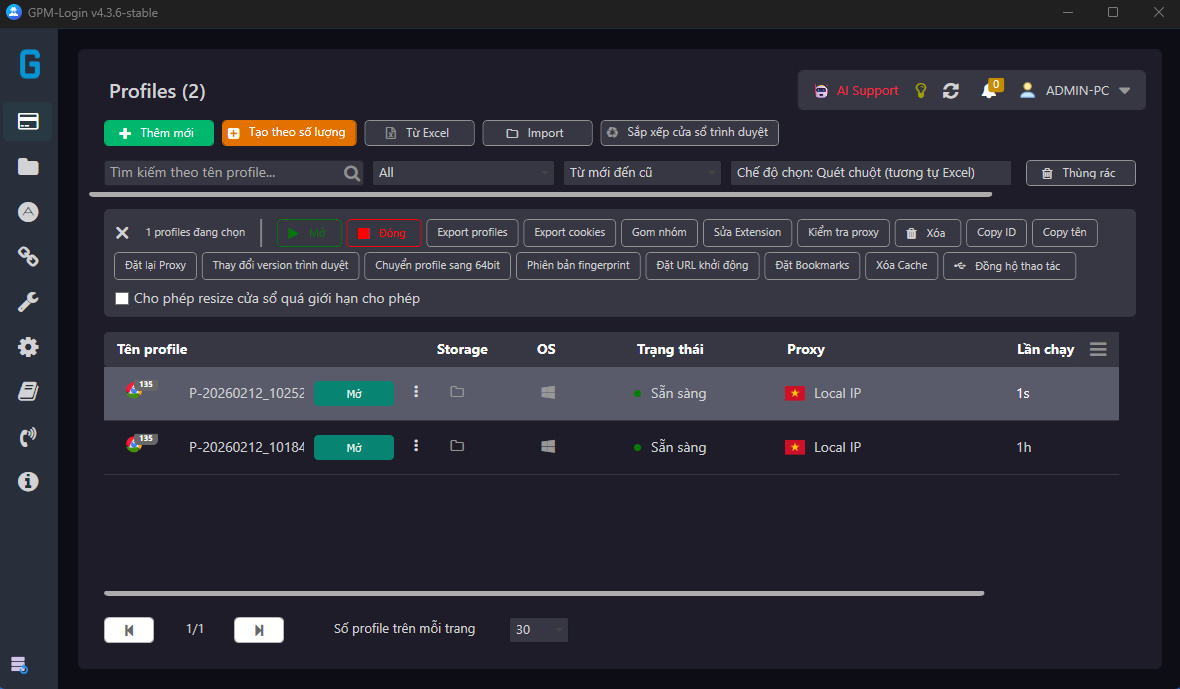
Task: Click the refresh sync icon in header
Action: click(x=951, y=91)
